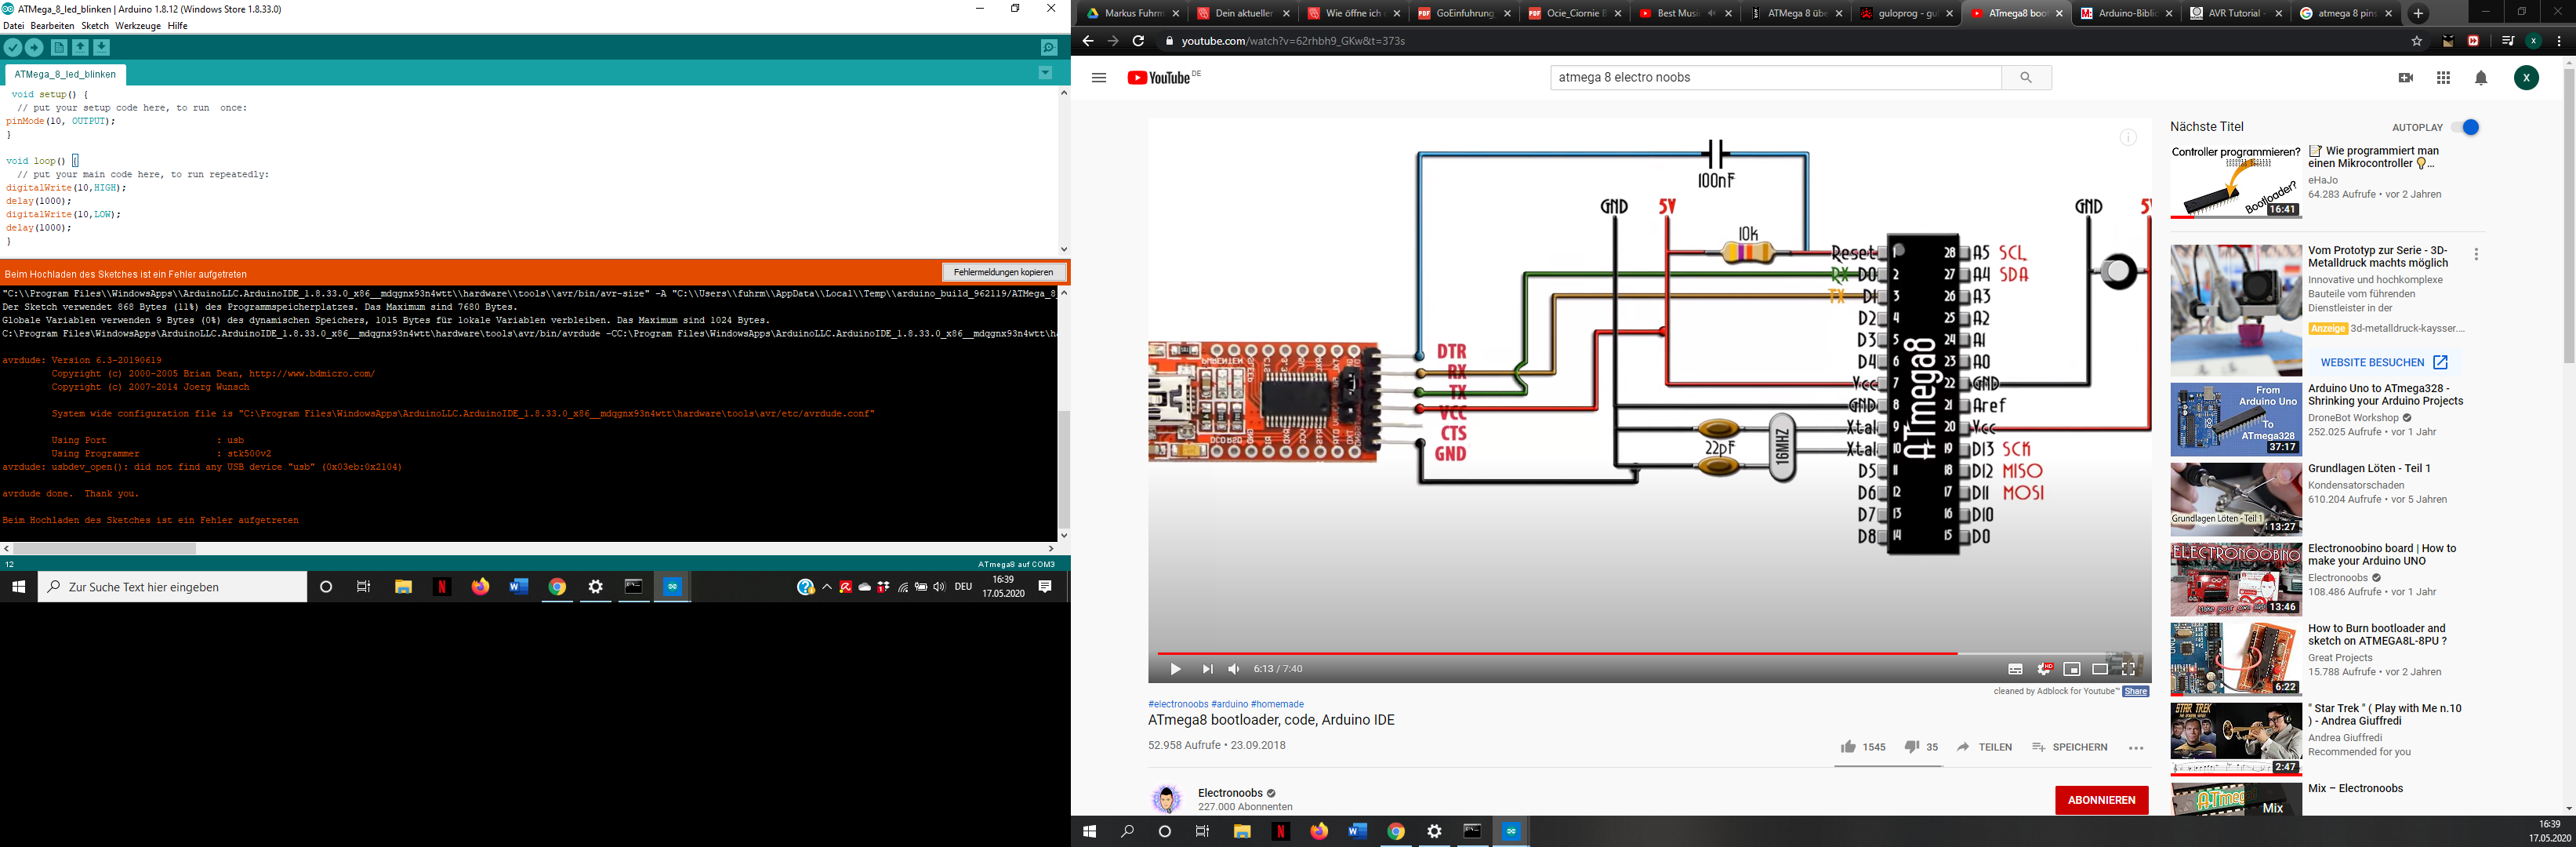Image resolution: width=2576 pixels, height=847 pixels.
Task: Create a new sketch in Arduino toolbar
Action: [59, 47]
